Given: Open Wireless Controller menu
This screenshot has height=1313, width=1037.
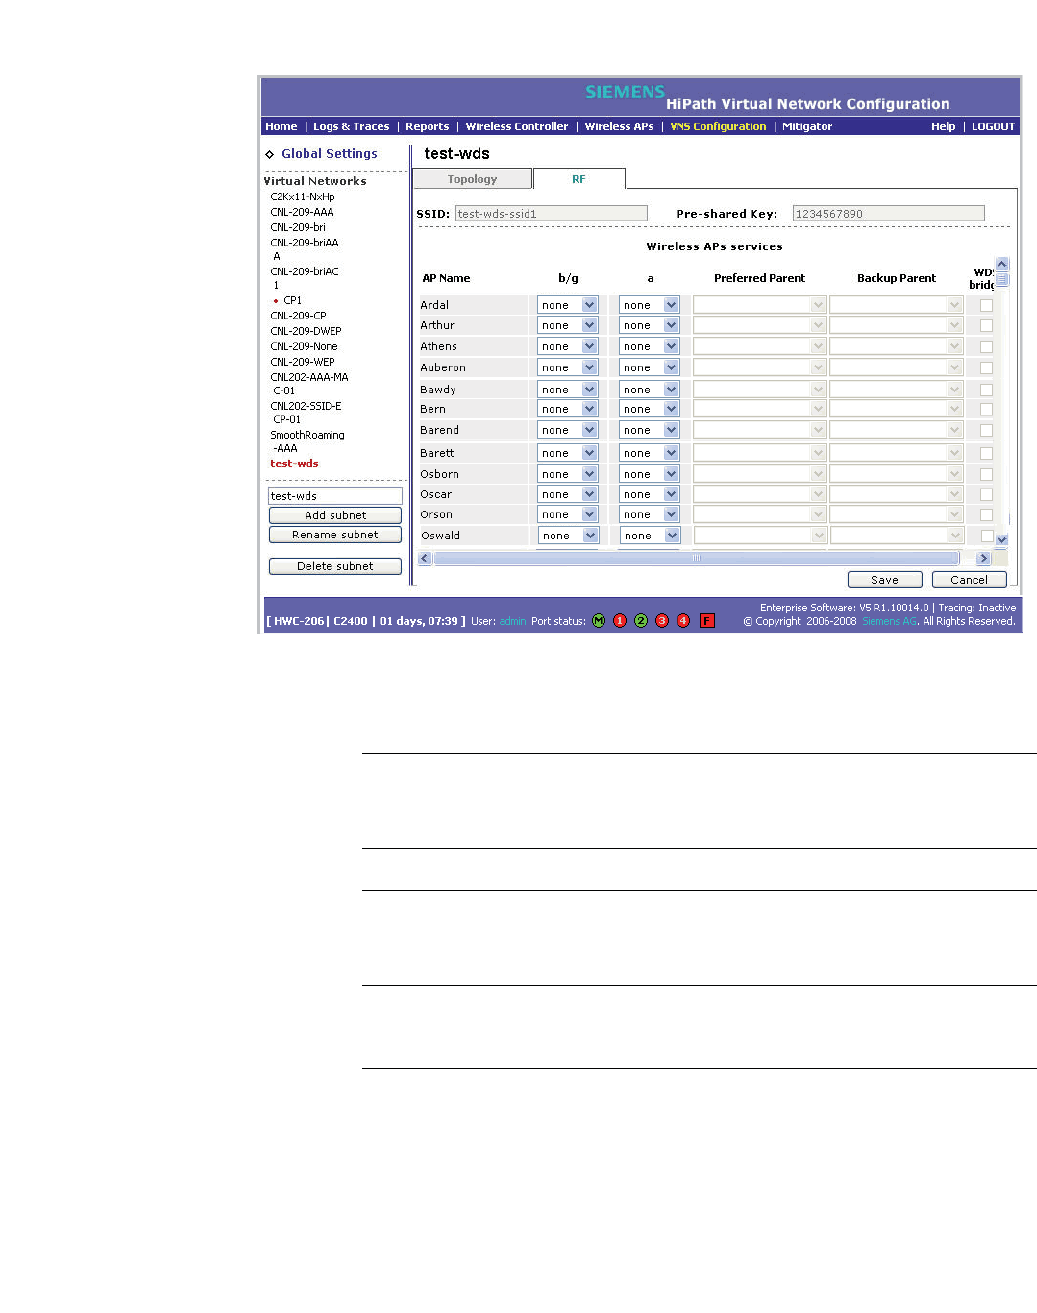Looking at the screenshot, I should pyautogui.click(x=517, y=127).
